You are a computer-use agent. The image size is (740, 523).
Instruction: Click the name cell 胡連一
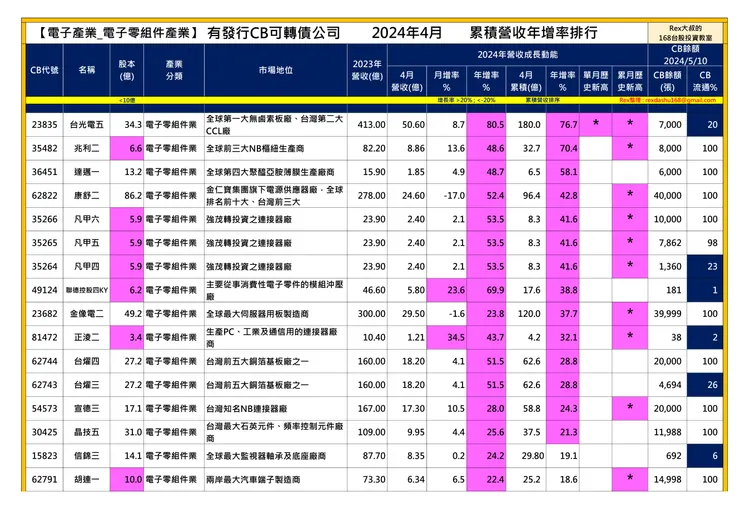(x=86, y=479)
